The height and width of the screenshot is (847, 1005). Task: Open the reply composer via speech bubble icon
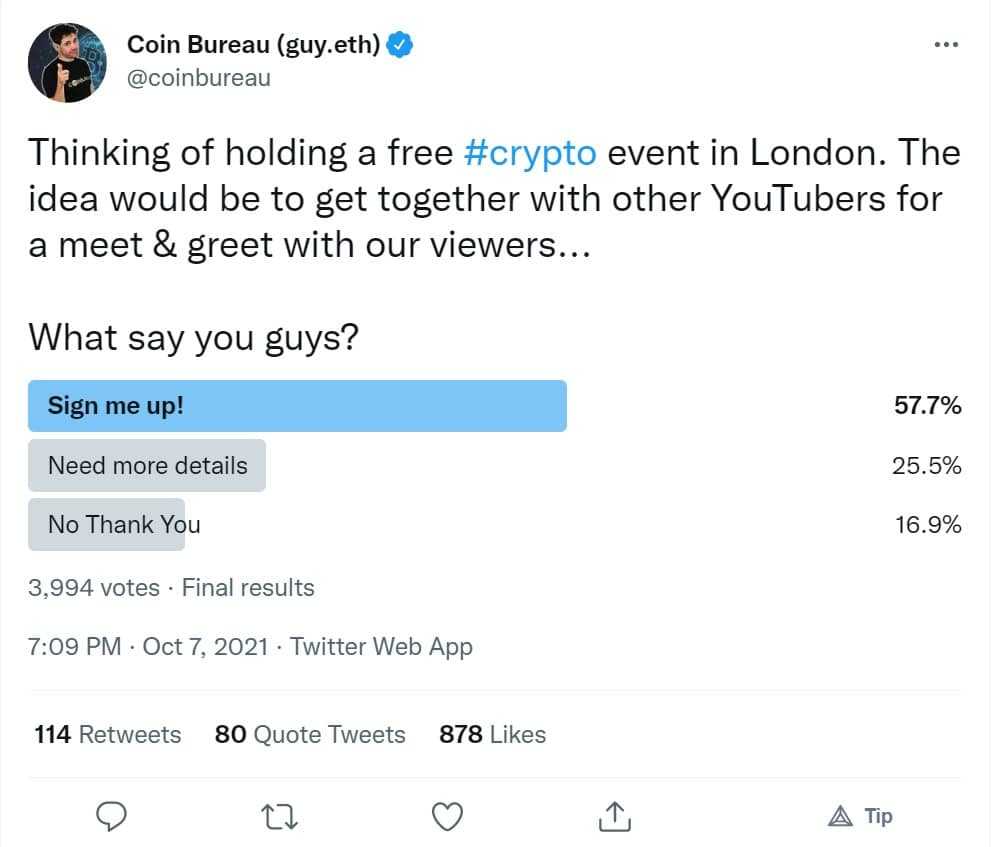(111, 816)
